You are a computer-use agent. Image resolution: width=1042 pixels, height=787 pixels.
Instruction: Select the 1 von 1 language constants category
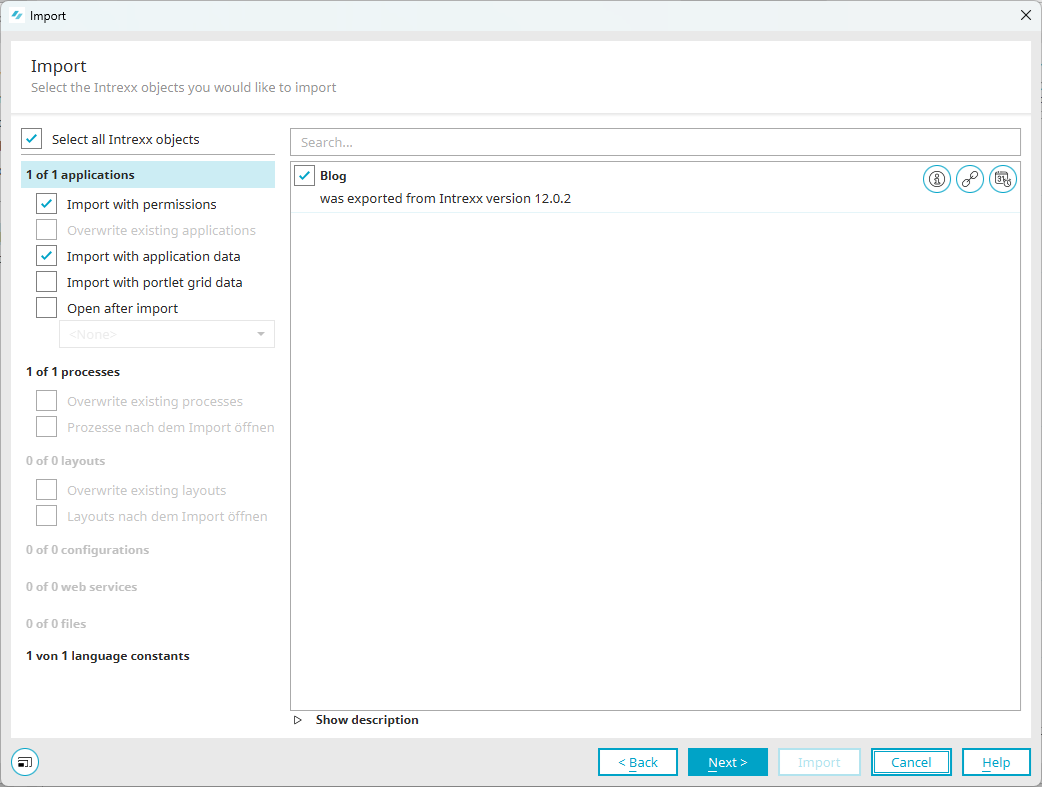tap(108, 656)
